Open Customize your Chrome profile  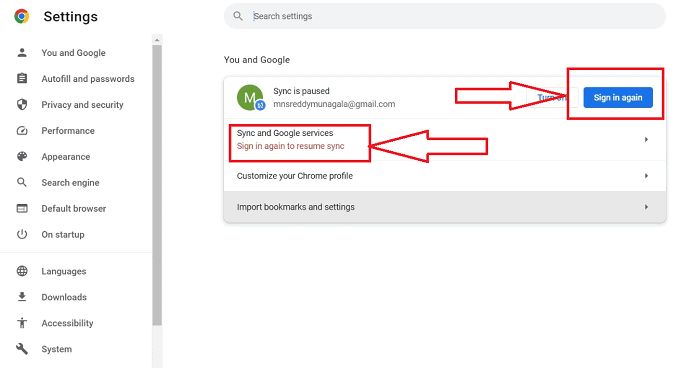(x=445, y=176)
